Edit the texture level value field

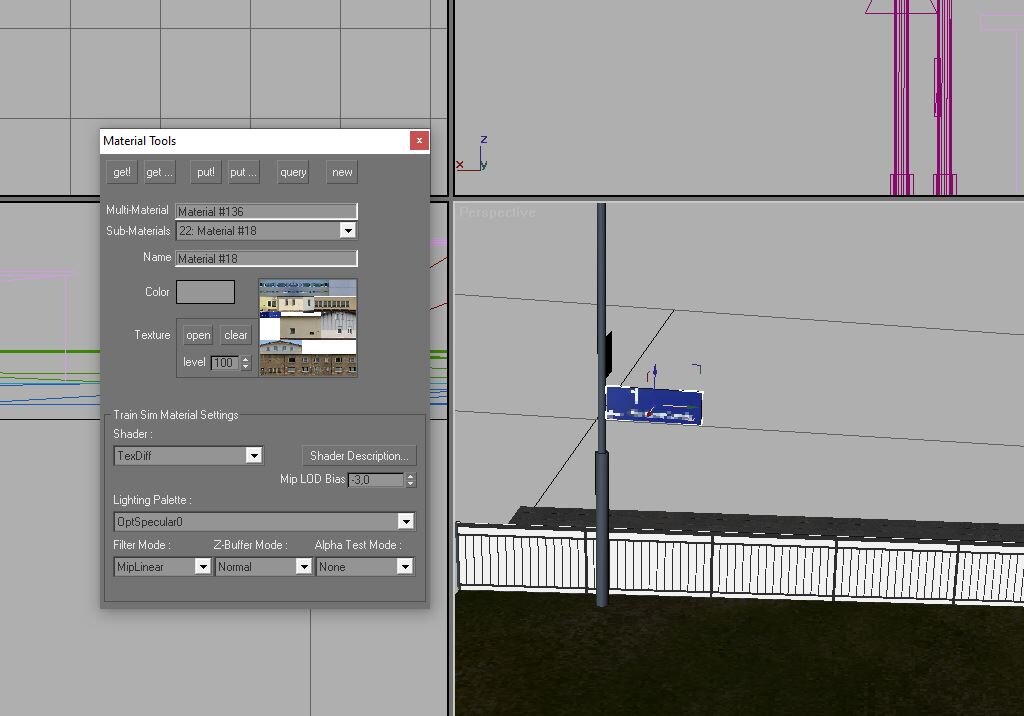click(225, 363)
